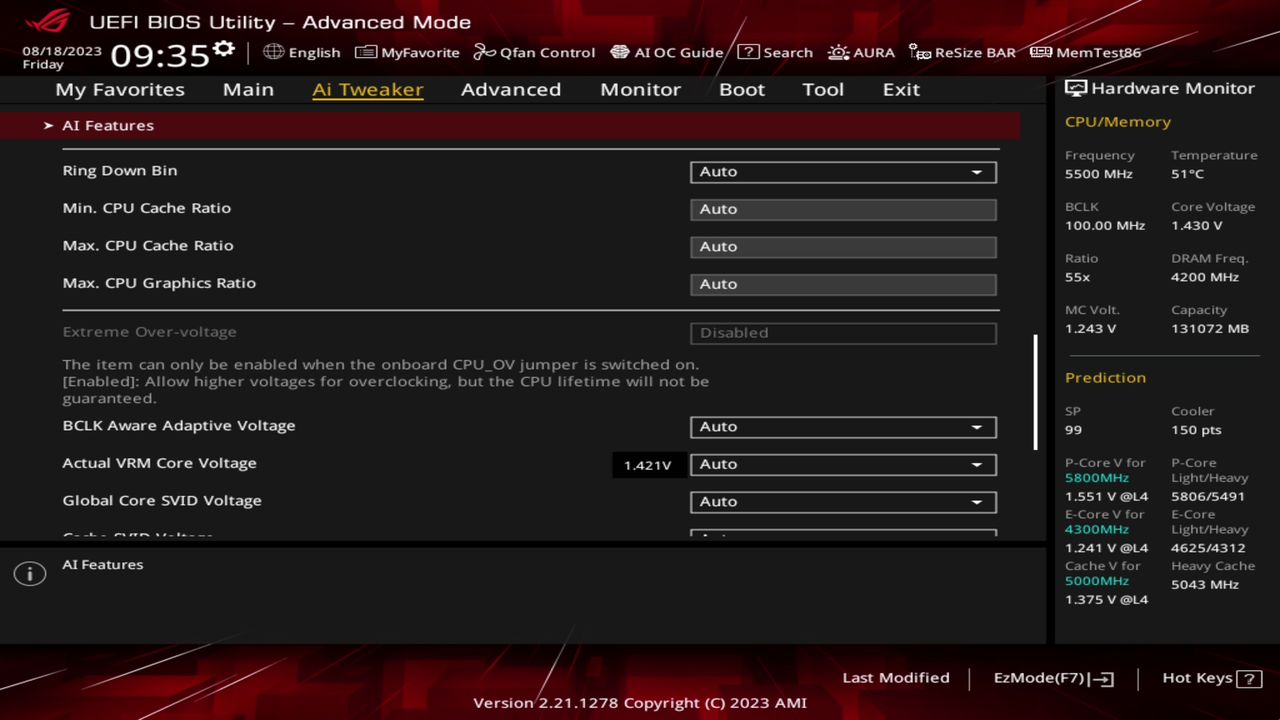The image size is (1280, 720).
Task: Switch to the Main tab
Action: (248, 89)
